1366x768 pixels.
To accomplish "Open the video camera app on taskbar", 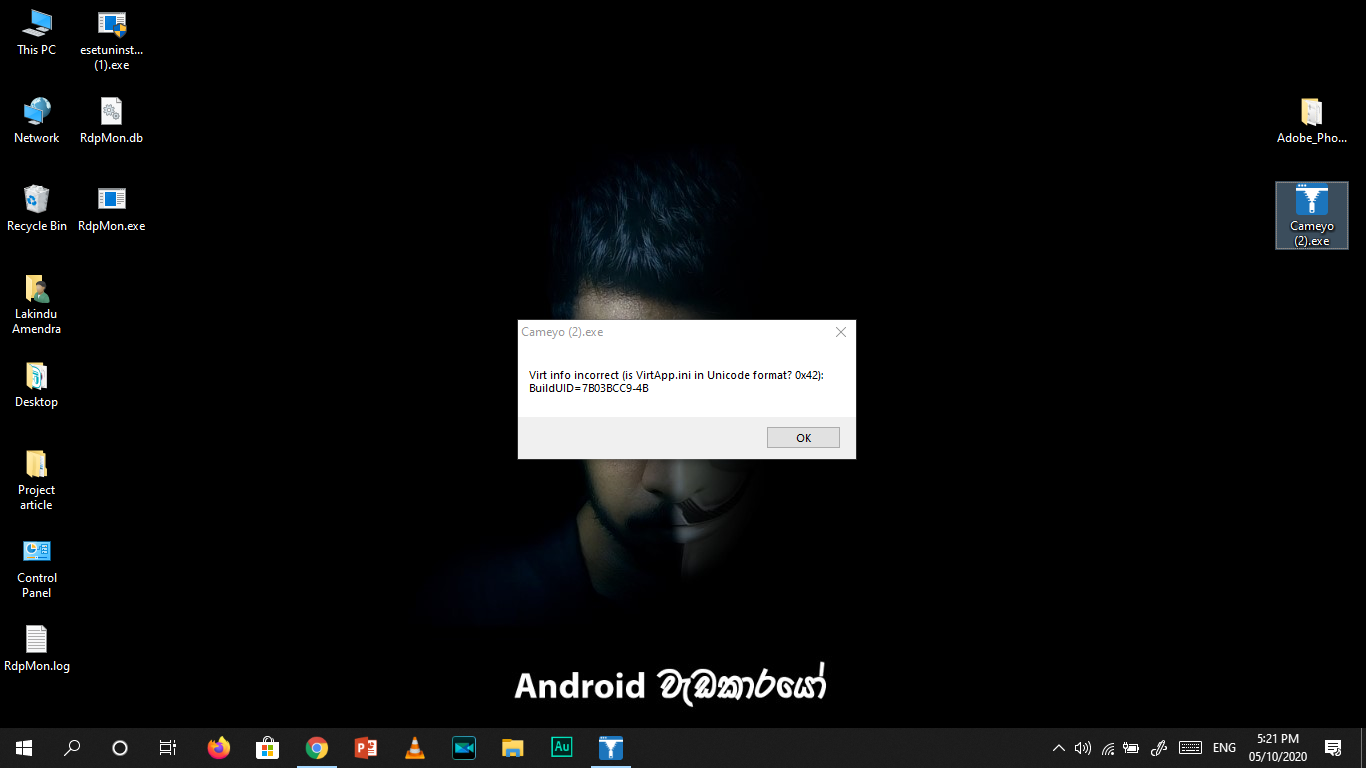I will [463, 748].
